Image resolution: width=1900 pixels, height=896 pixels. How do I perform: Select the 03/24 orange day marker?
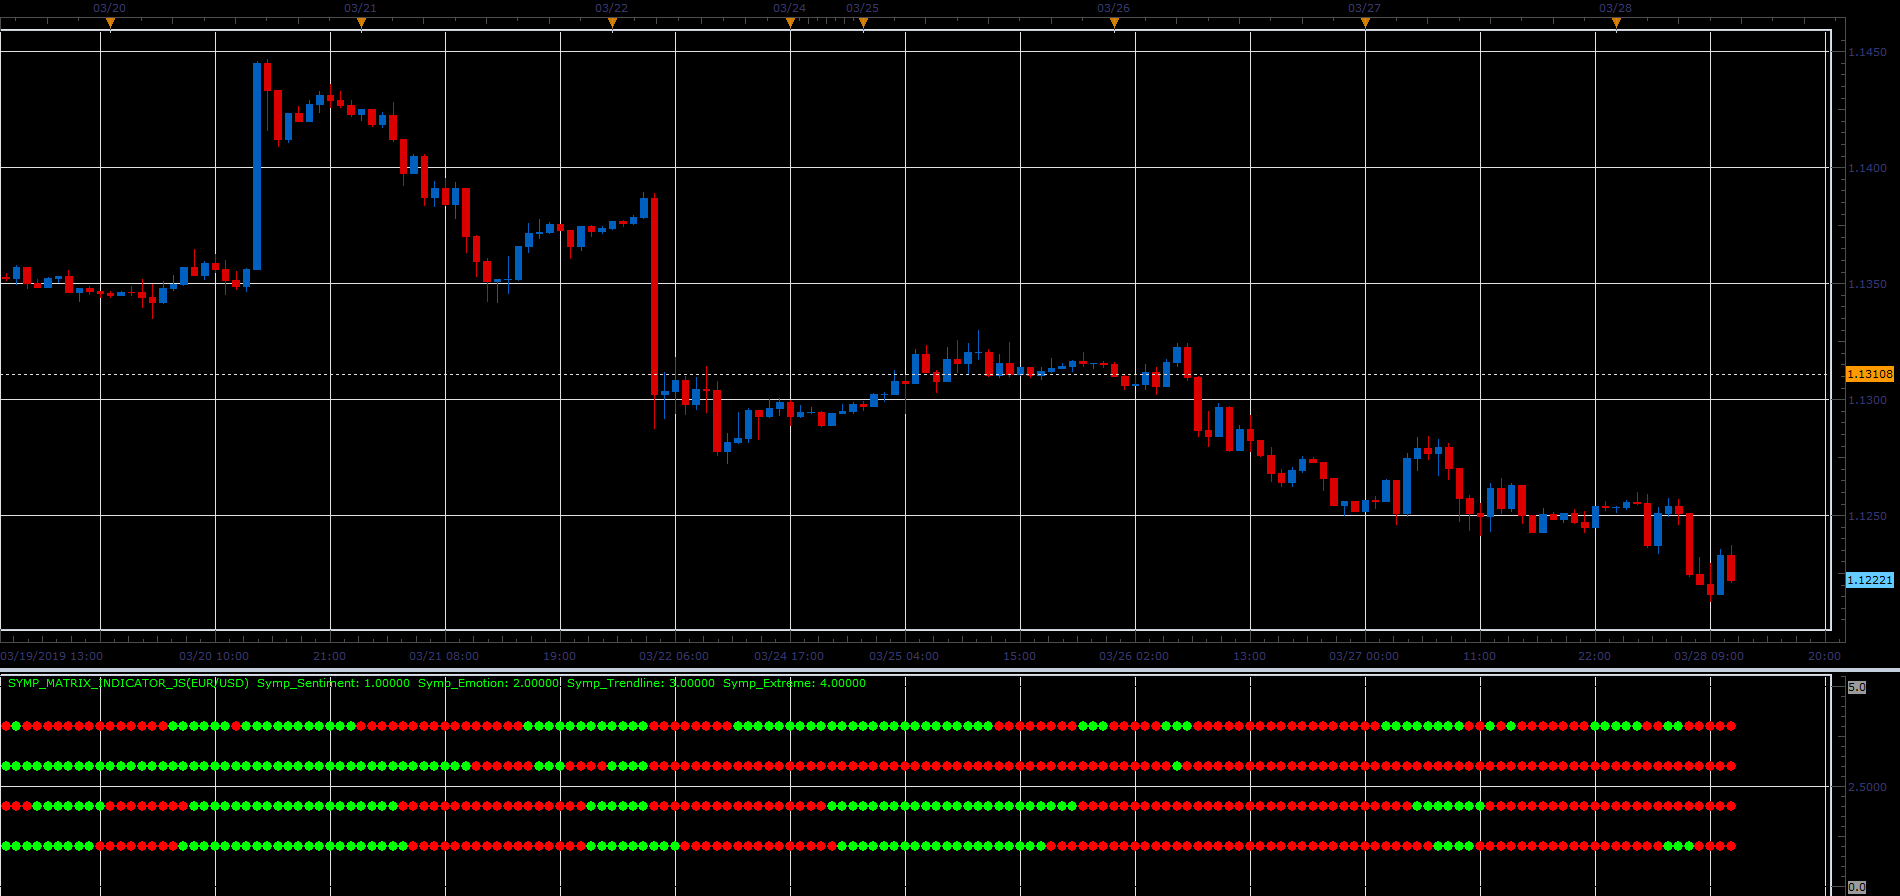click(790, 23)
